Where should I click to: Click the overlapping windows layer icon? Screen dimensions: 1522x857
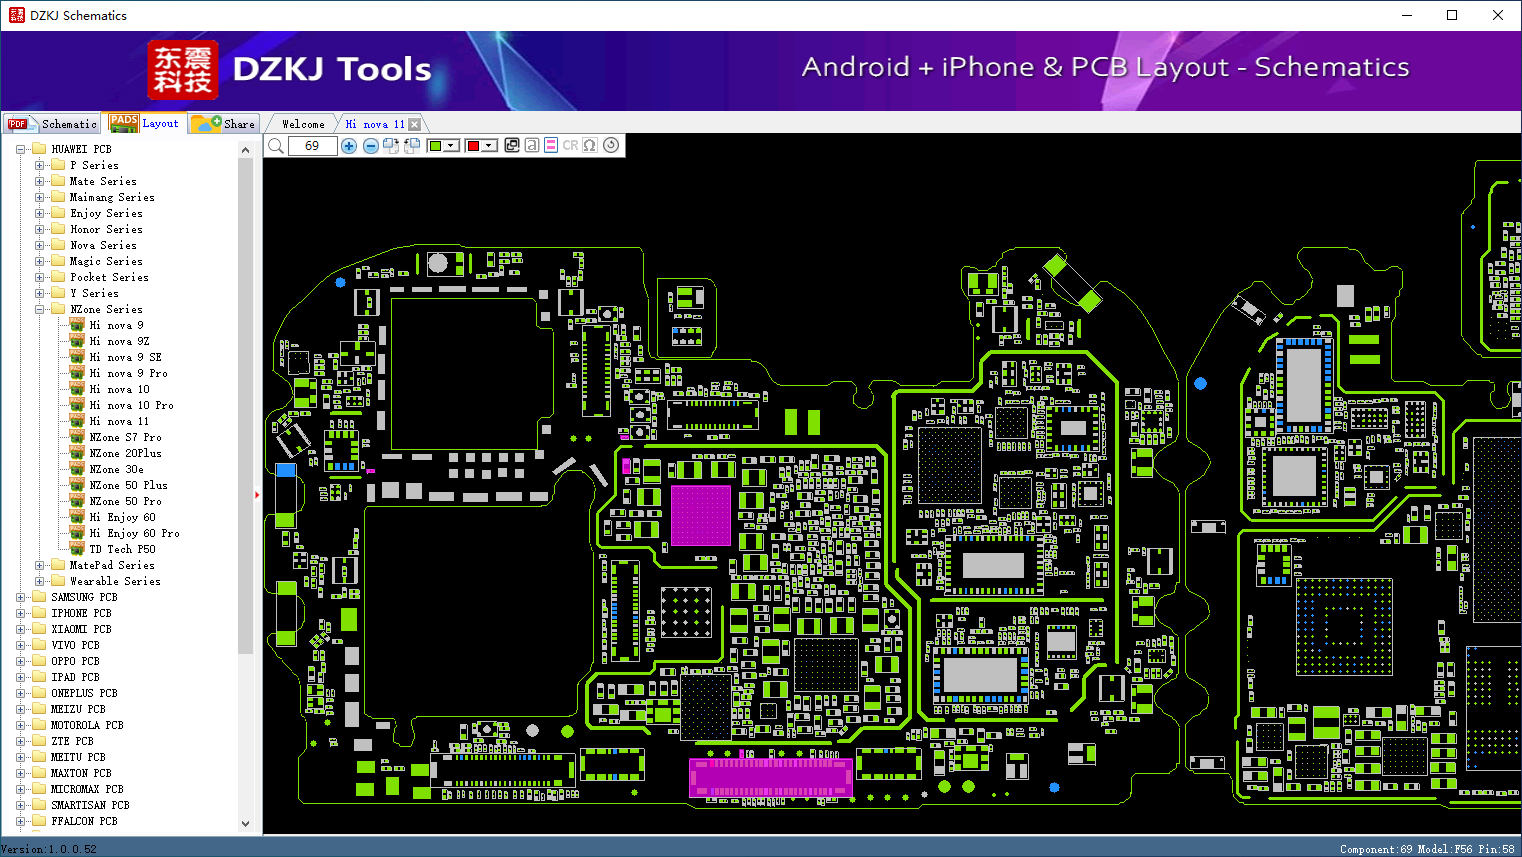[x=512, y=145]
